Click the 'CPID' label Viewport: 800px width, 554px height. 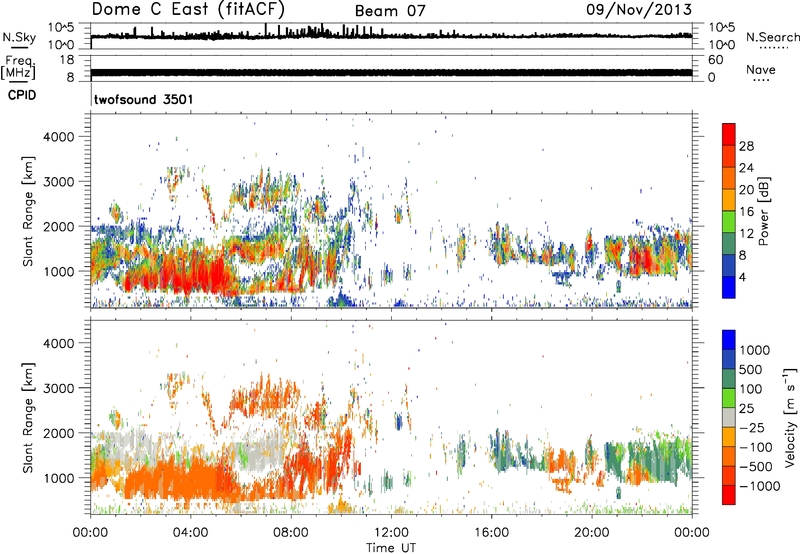[22, 95]
